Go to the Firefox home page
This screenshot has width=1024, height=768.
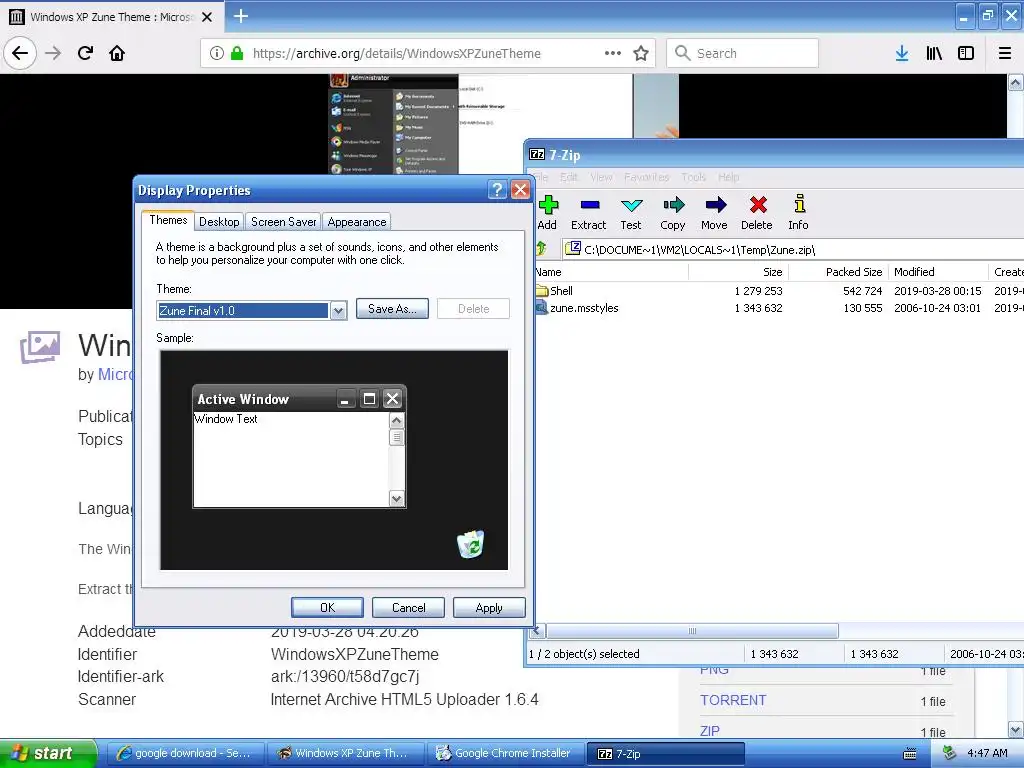[x=117, y=53]
